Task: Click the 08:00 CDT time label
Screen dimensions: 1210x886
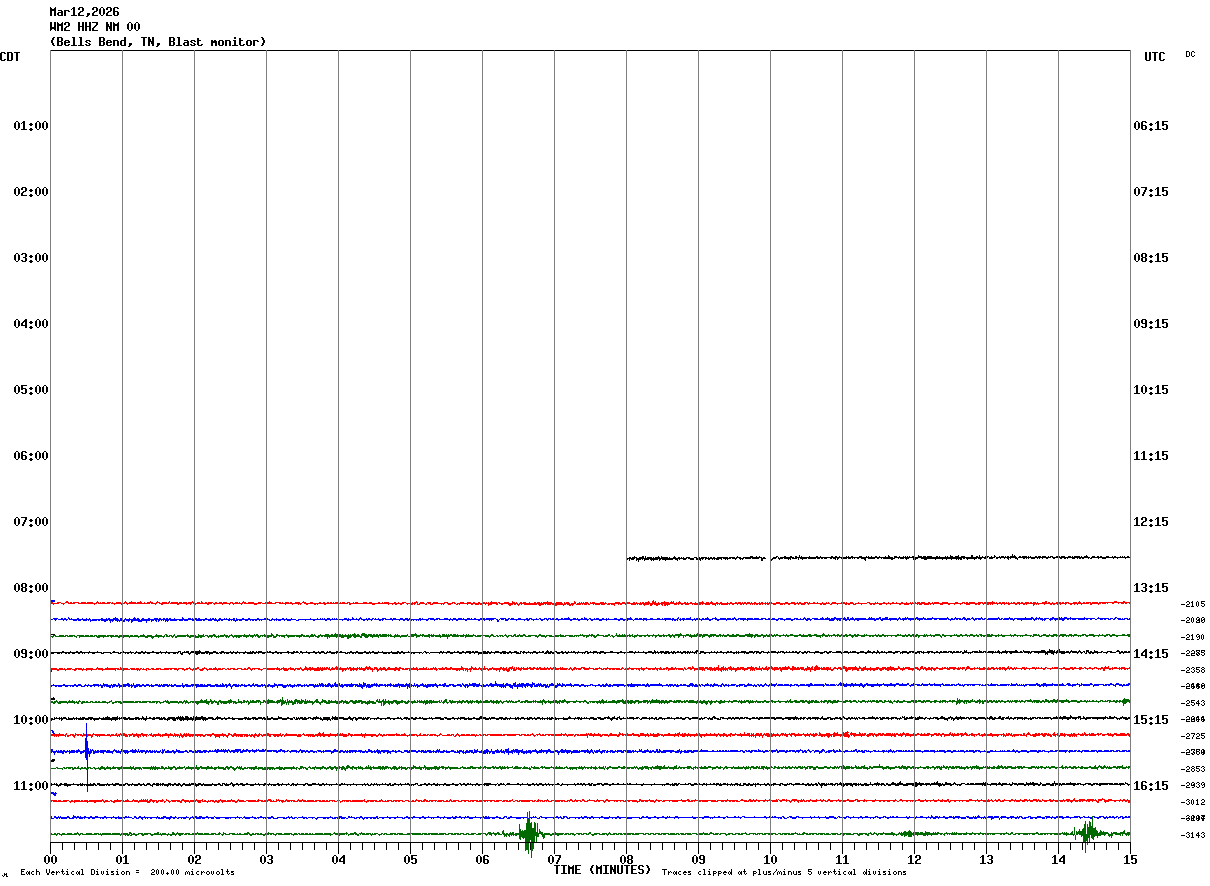Action: (x=31, y=588)
